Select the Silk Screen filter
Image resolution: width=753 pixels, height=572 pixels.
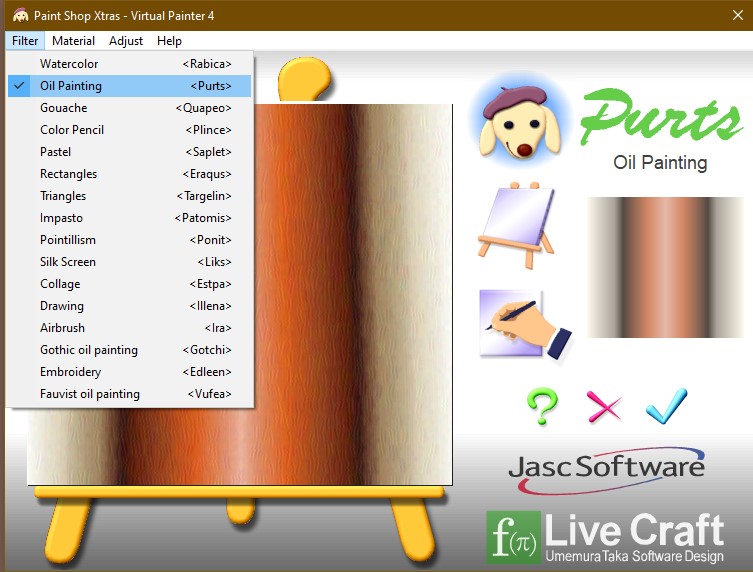pos(130,262)
